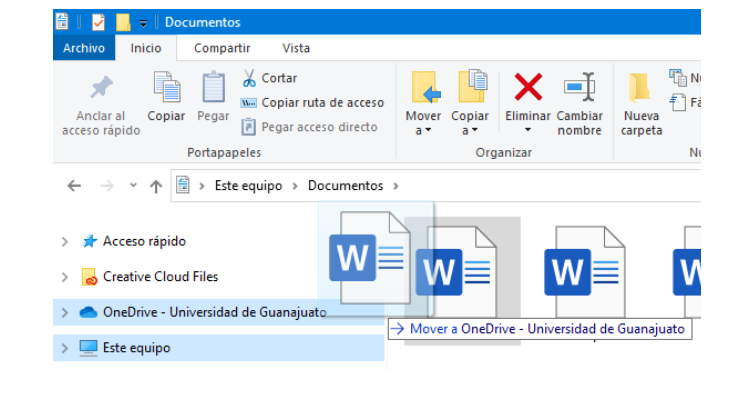Expand the chevron after Este equipo in path
This screenshot has height=394, width=739.
pyautogui.click(x=295, y=186)
